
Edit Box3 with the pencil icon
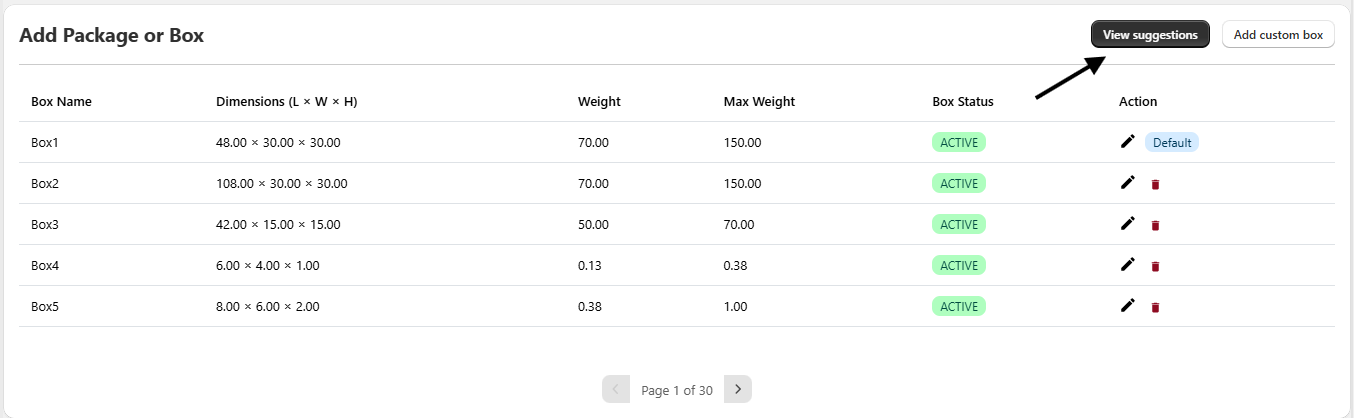coord(1128,224)
